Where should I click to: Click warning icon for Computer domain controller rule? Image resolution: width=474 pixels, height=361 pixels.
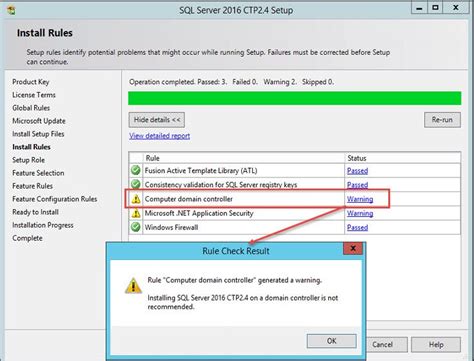(136, 199)
